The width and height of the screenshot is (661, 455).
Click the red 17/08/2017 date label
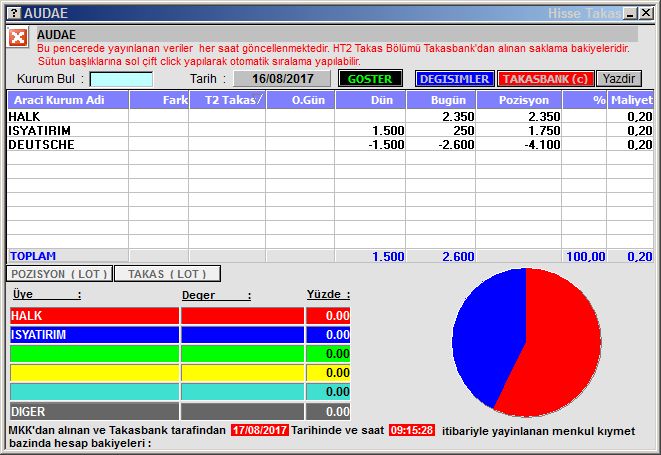click(x=260, y=430)
